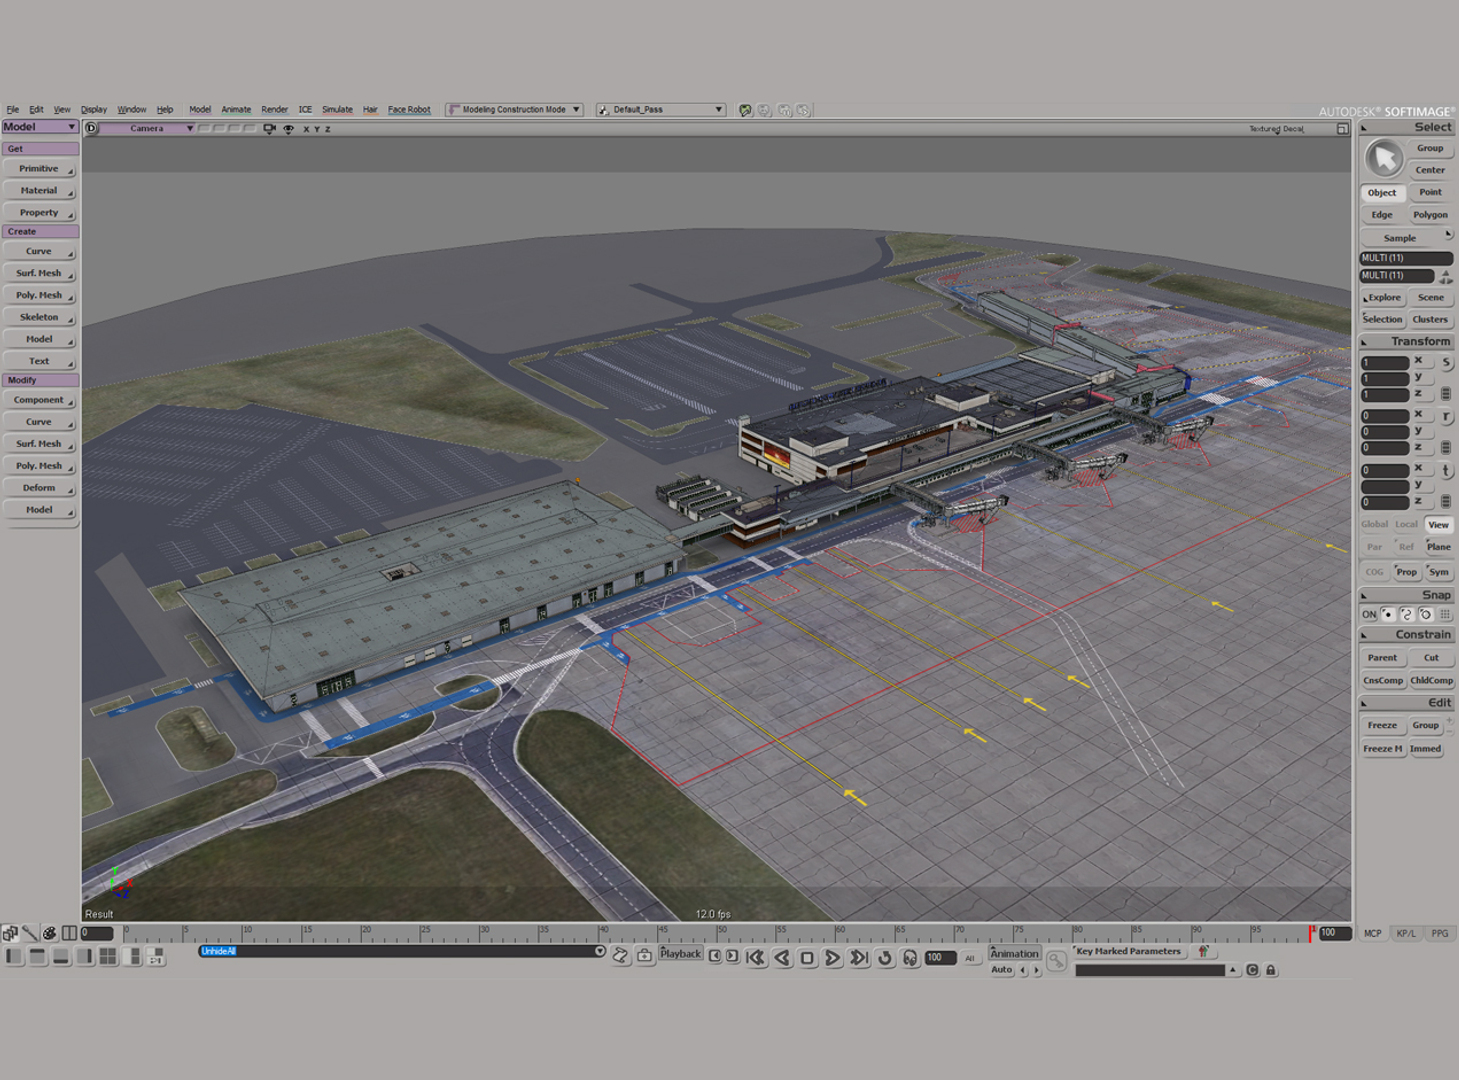
Task: Click the key icon near Animation
Action: pos(1056,962)
